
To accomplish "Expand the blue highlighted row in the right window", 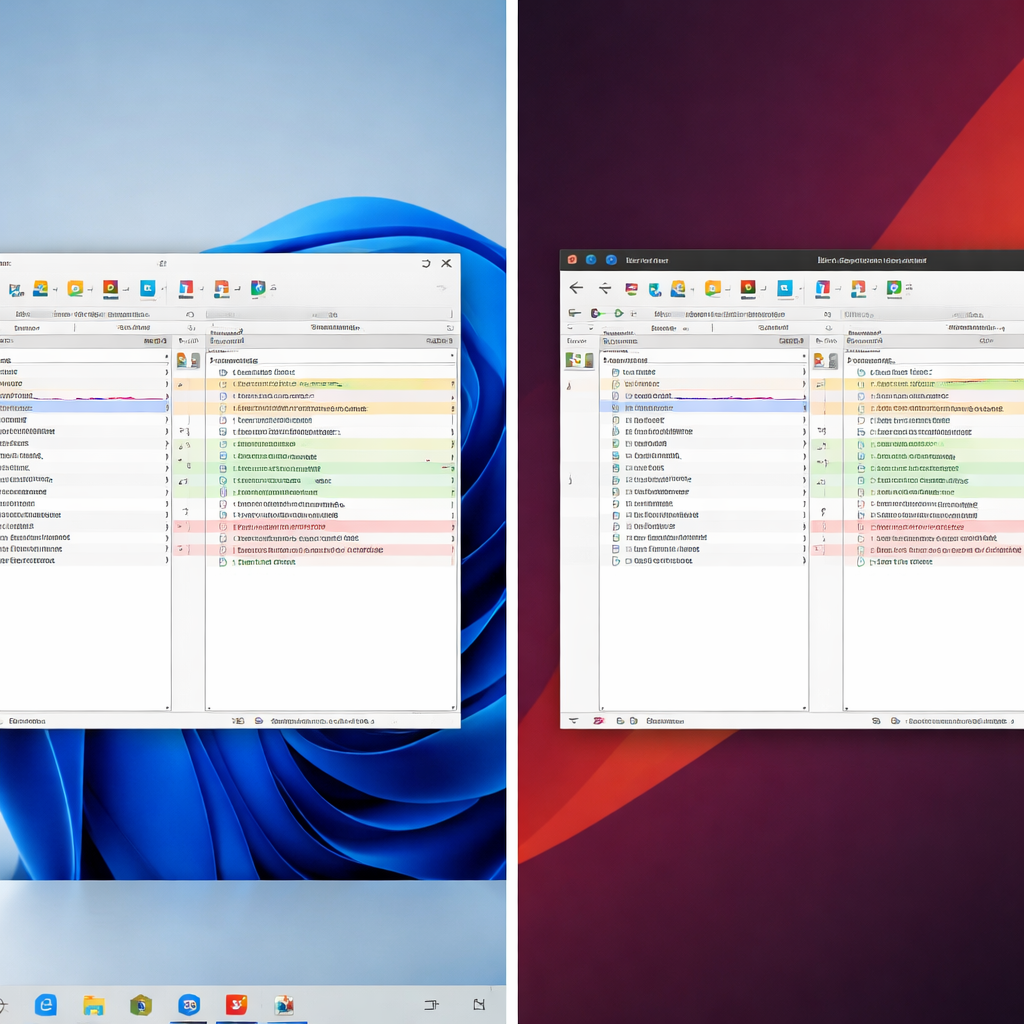I will tap(803, 408).
